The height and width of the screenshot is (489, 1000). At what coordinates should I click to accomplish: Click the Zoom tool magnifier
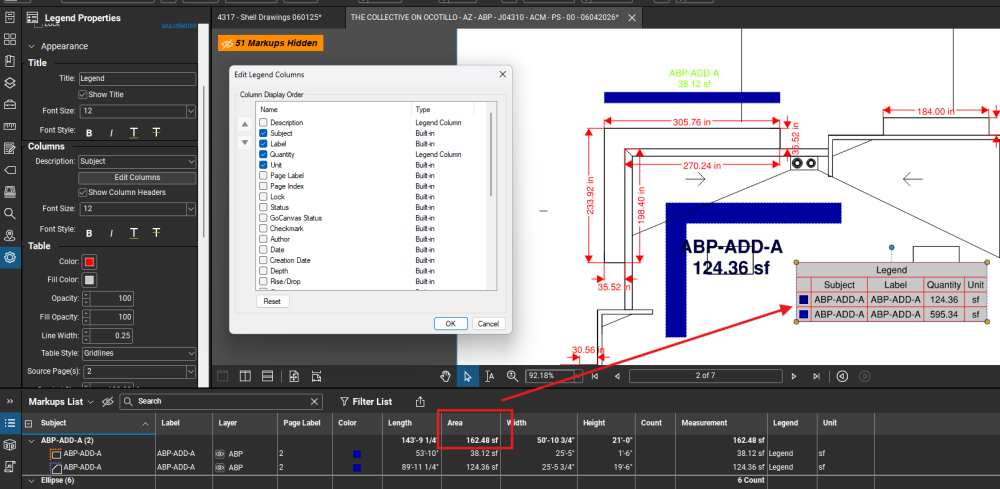[512, 376]
